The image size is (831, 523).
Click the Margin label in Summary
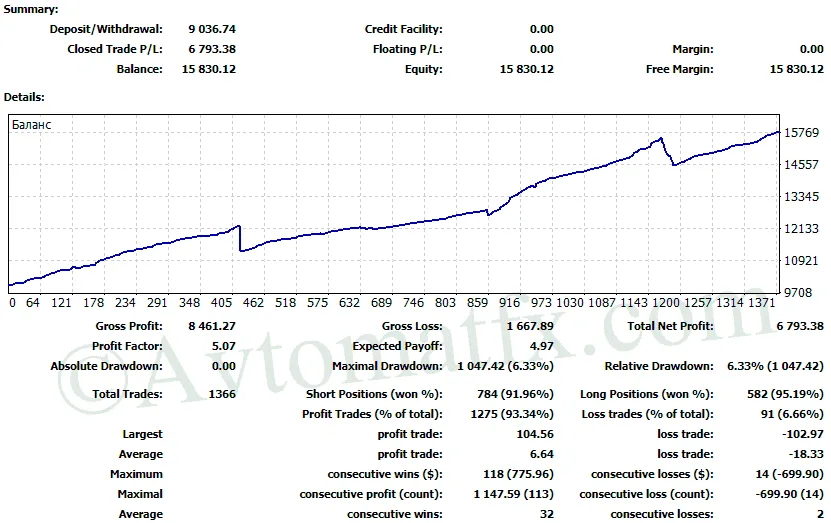tap(693, 49)
